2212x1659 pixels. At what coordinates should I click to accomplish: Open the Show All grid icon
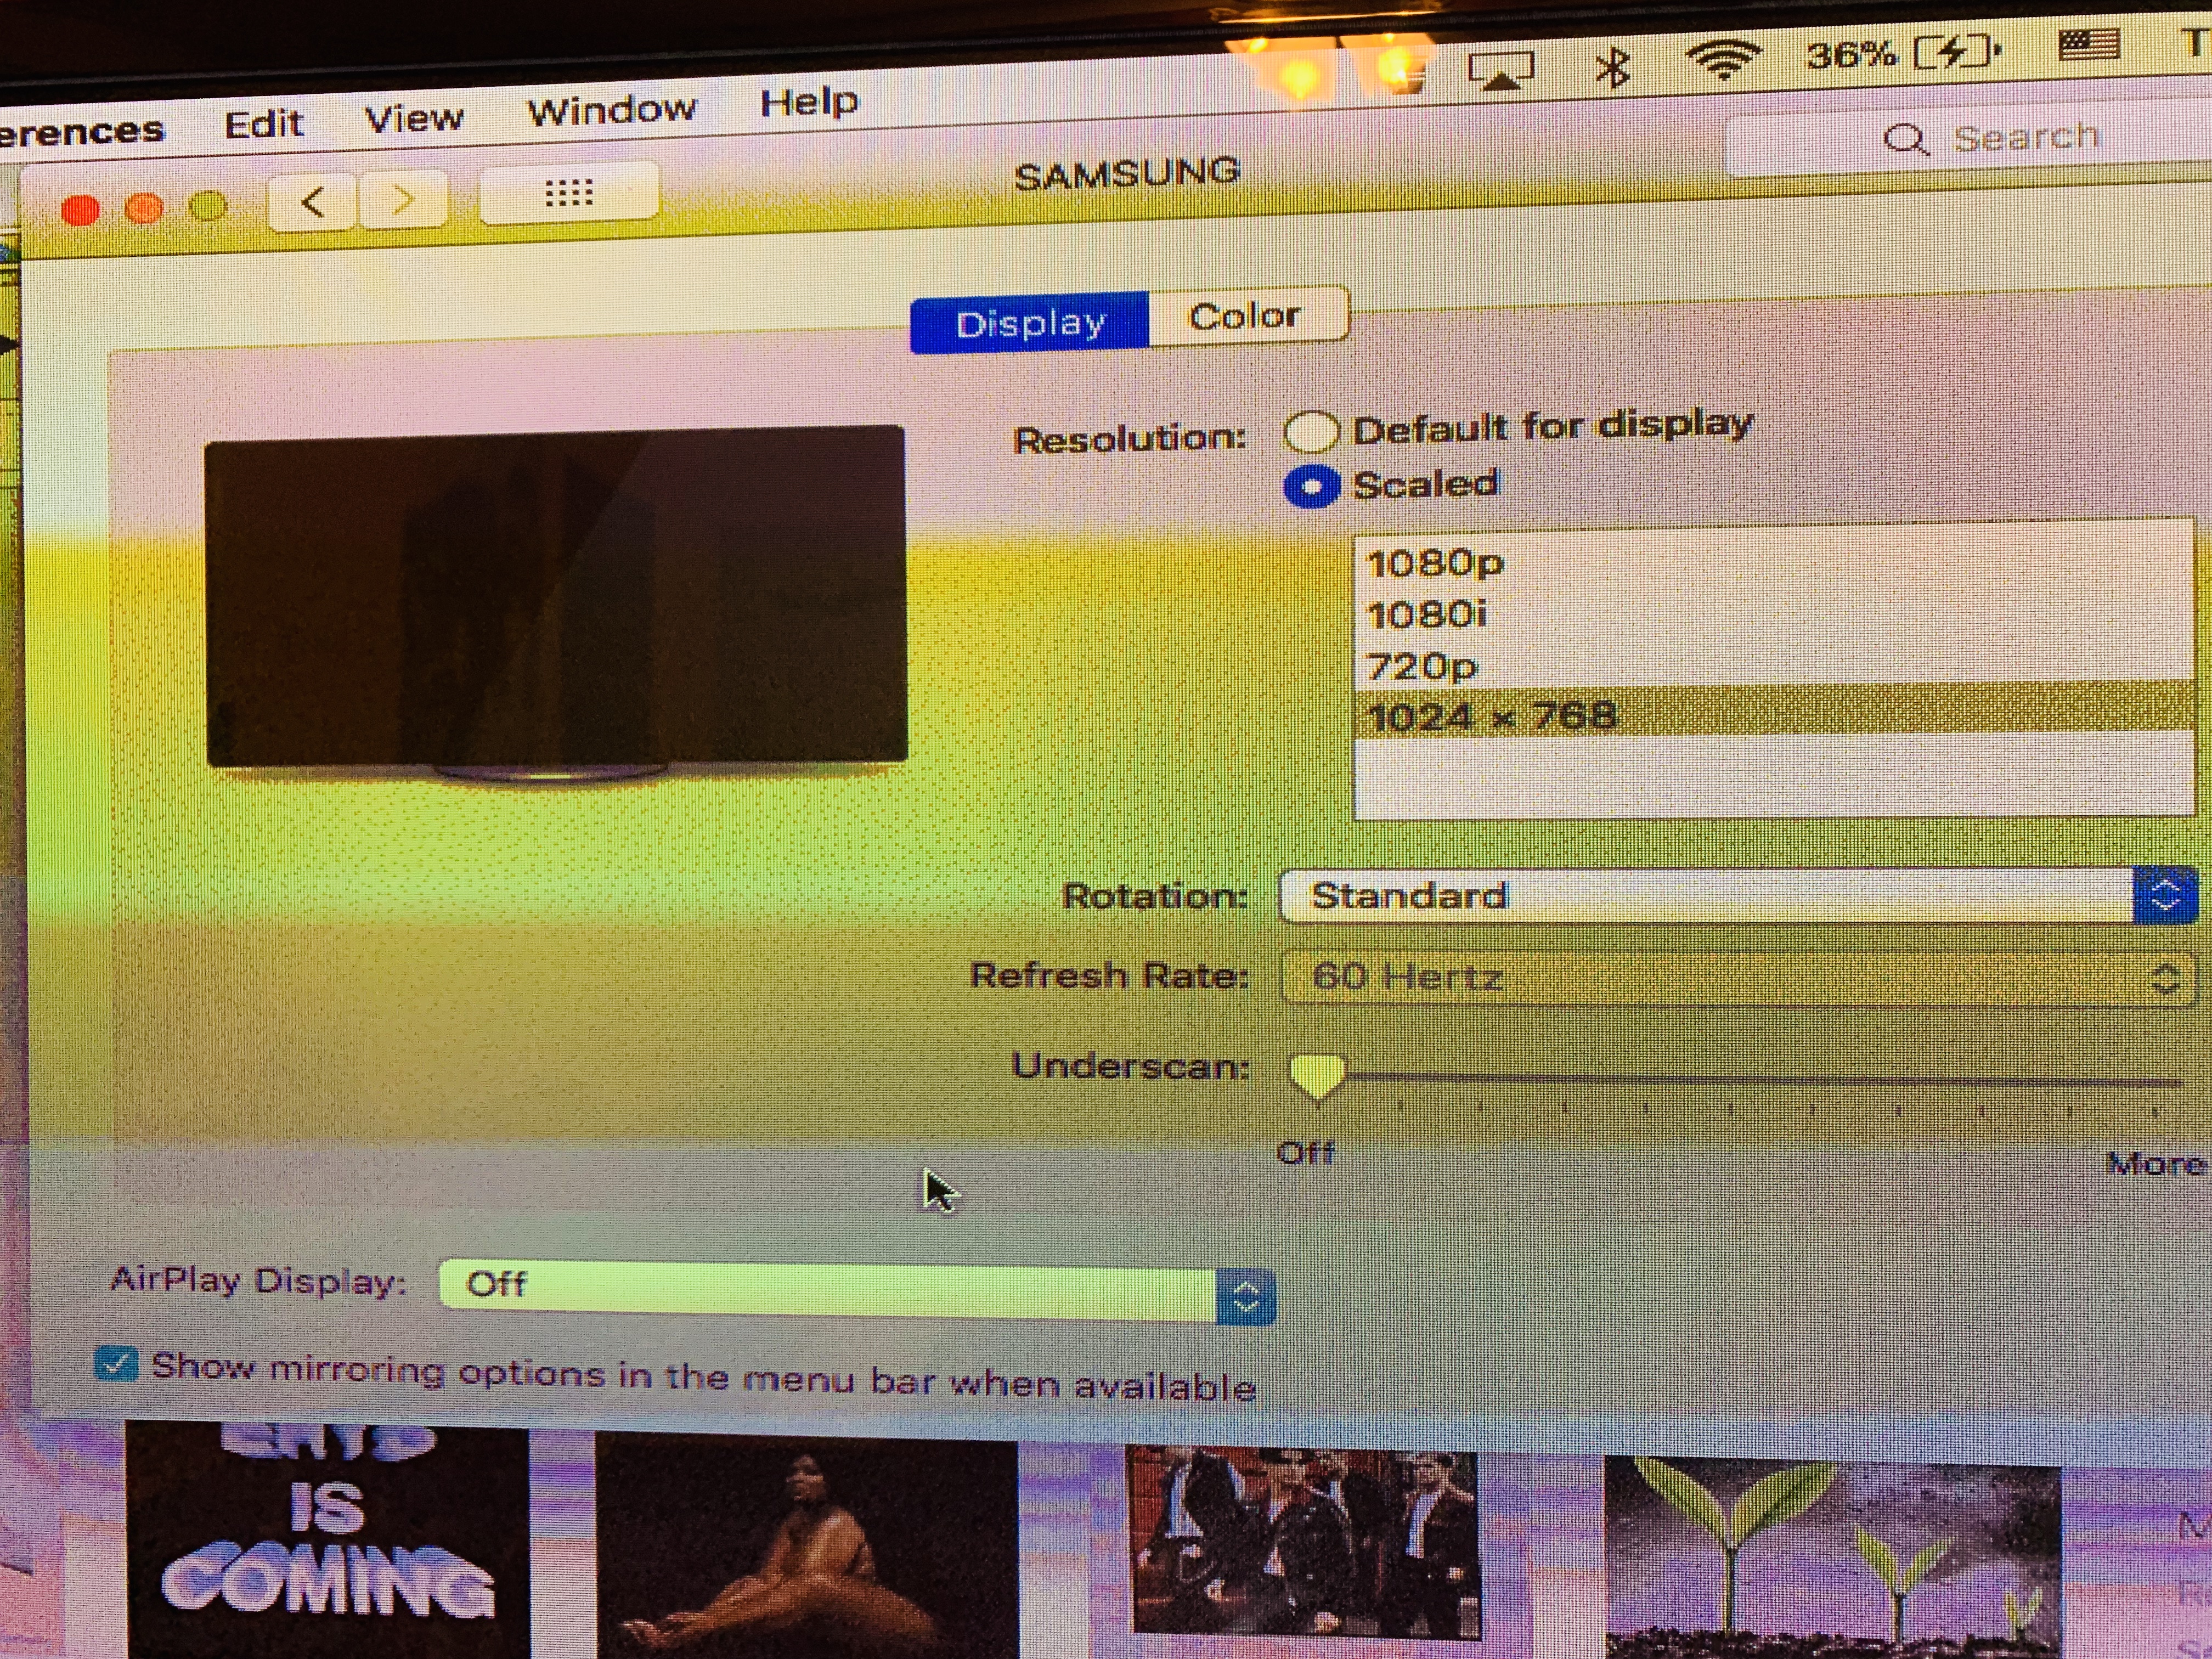pos(569,192)
